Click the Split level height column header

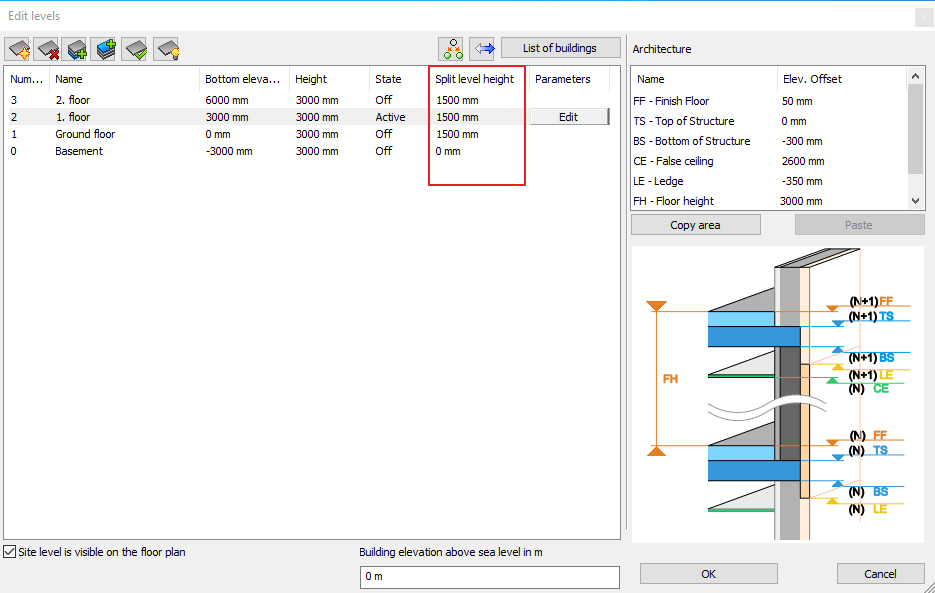(474, 79)
